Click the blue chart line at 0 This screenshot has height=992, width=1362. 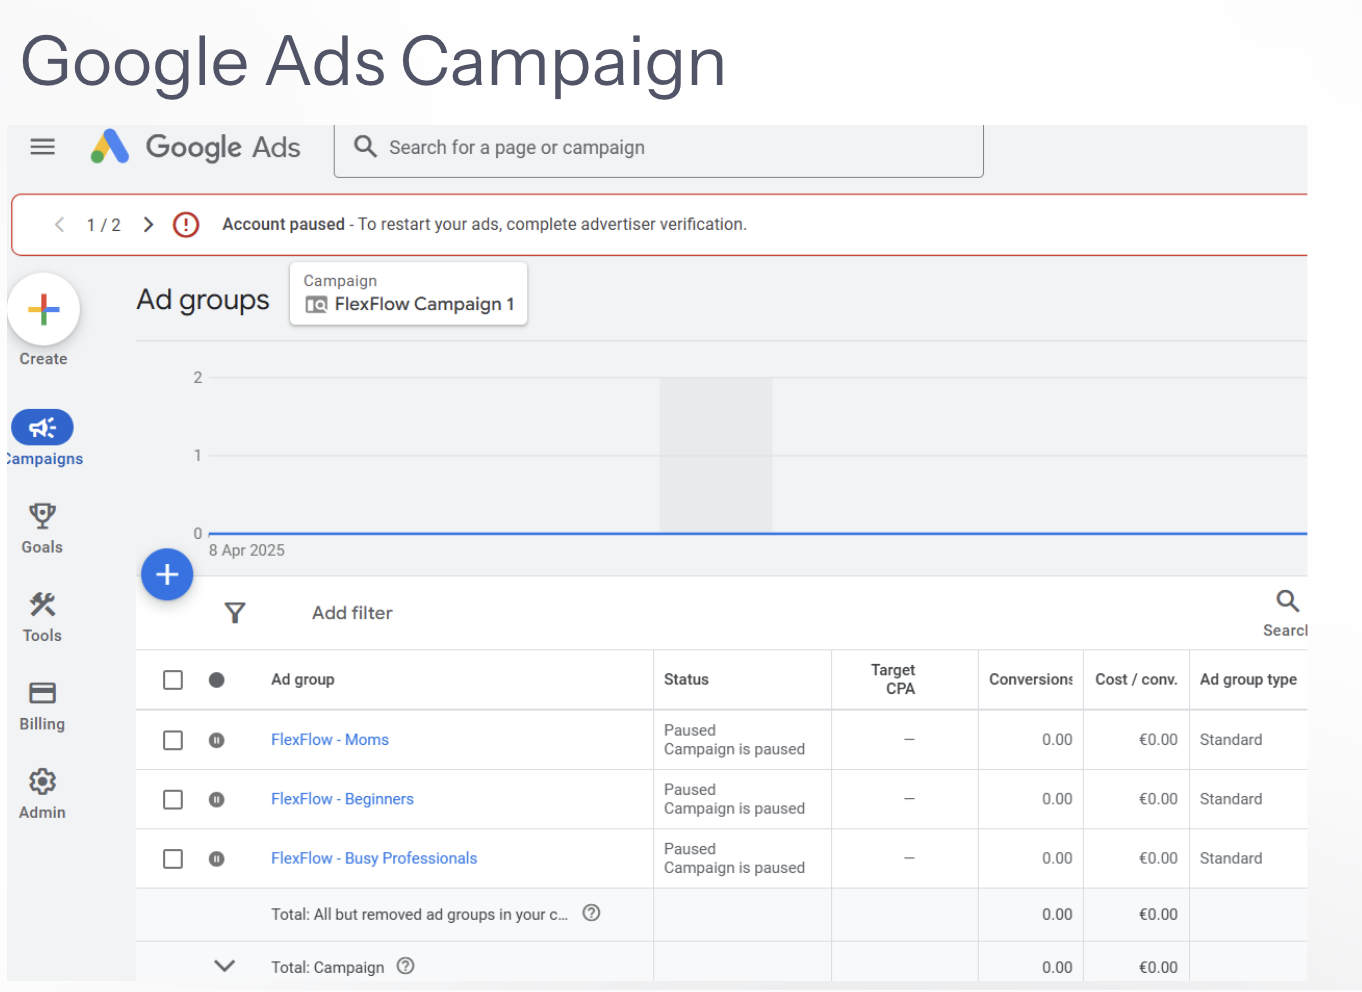pos(757,533)
